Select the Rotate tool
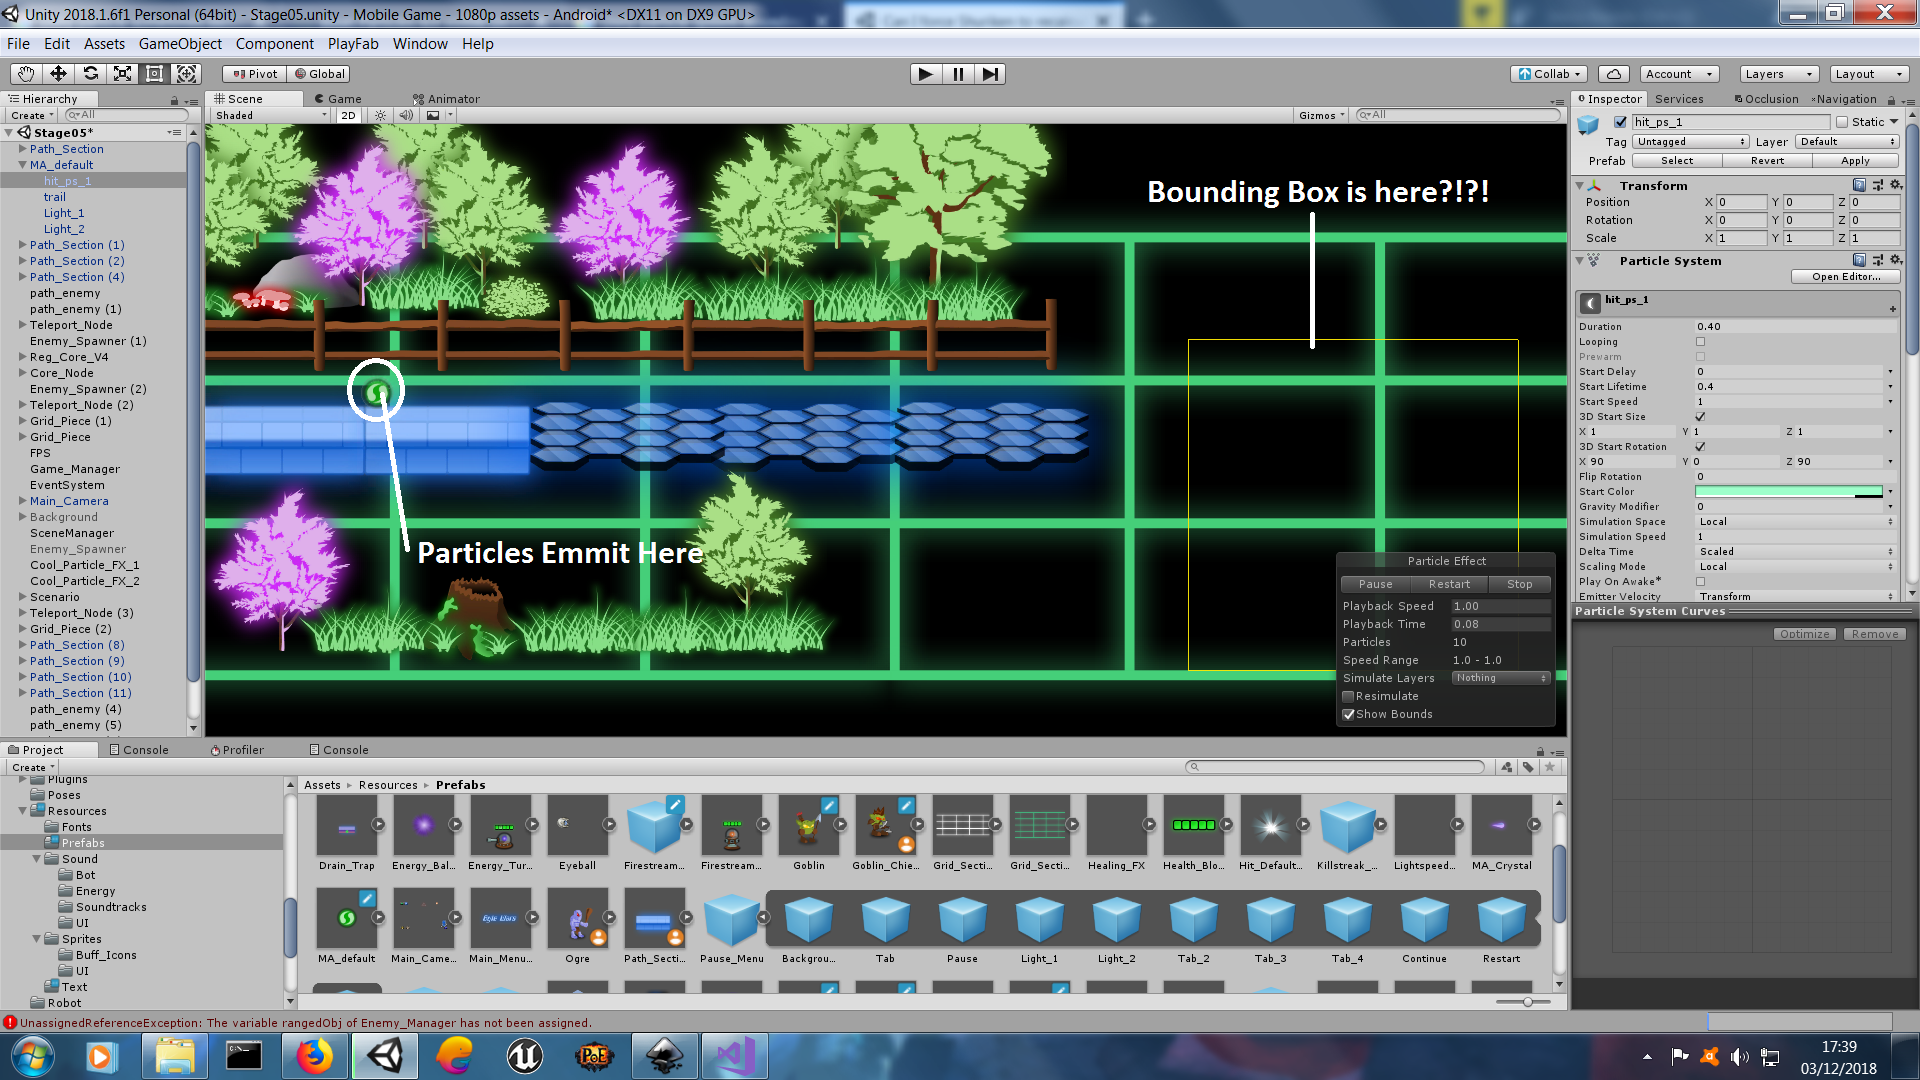 90,74
